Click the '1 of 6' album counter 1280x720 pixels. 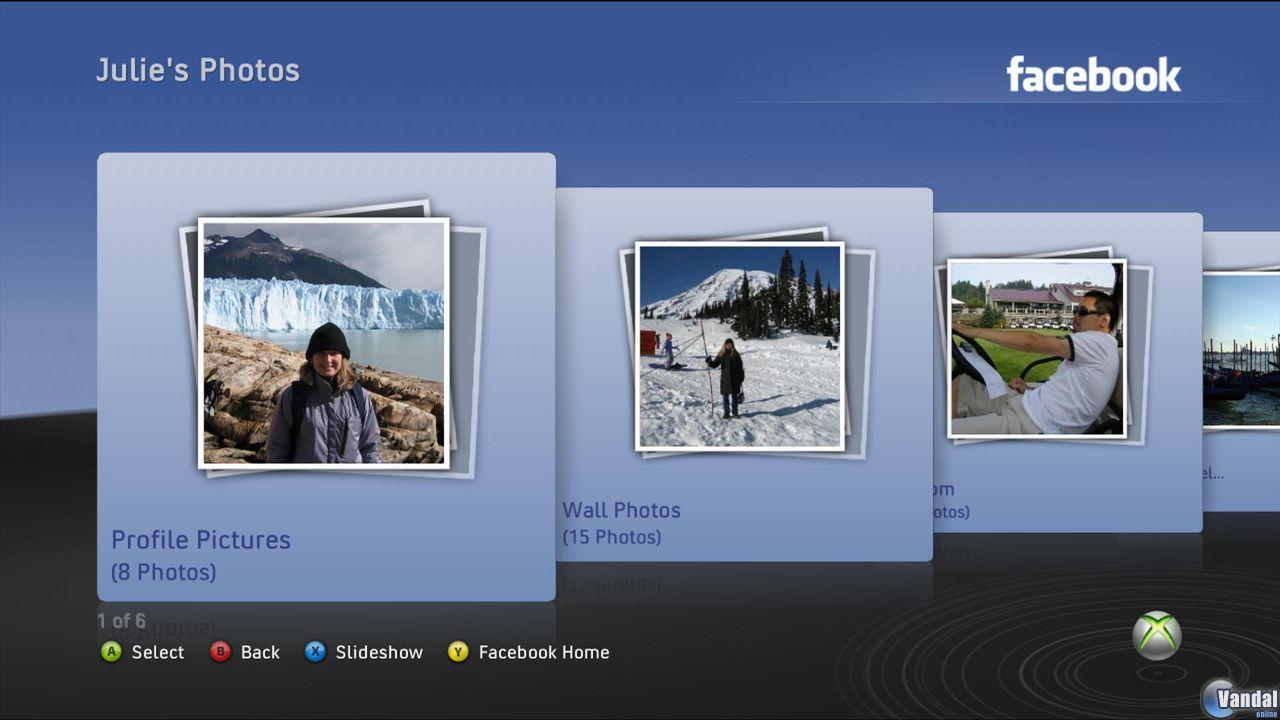pyautogui.click(x=121, y=621)
